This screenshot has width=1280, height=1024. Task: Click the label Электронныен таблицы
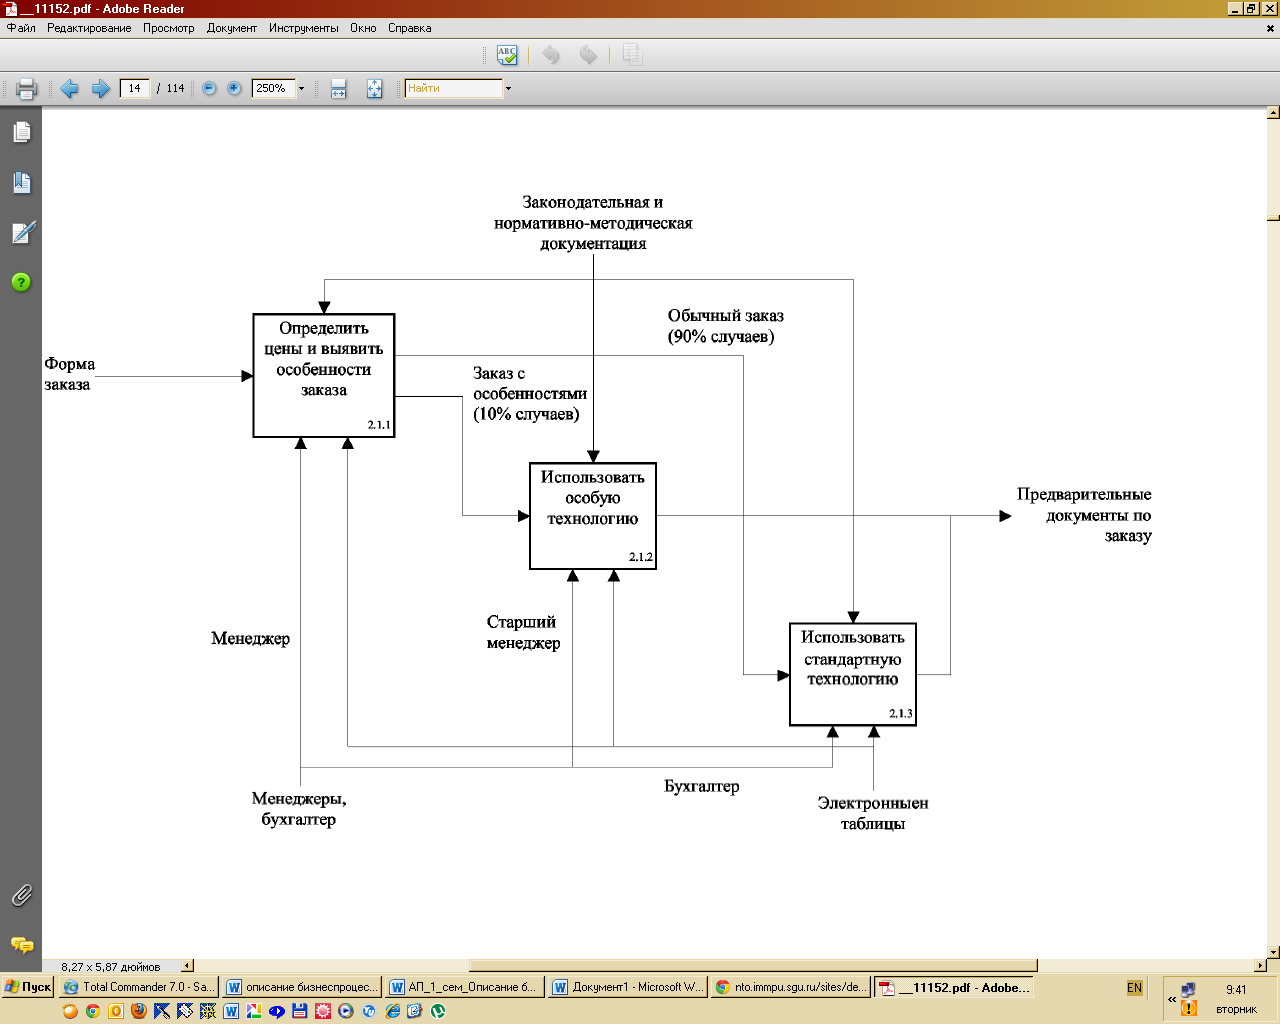click(x=873, y=813)
